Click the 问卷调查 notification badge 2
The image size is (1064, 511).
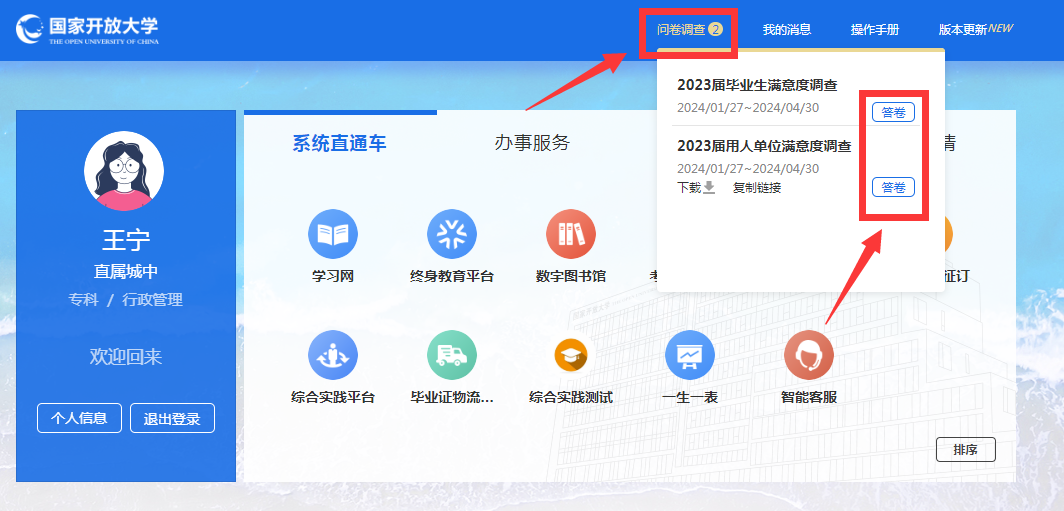(715, 29)
